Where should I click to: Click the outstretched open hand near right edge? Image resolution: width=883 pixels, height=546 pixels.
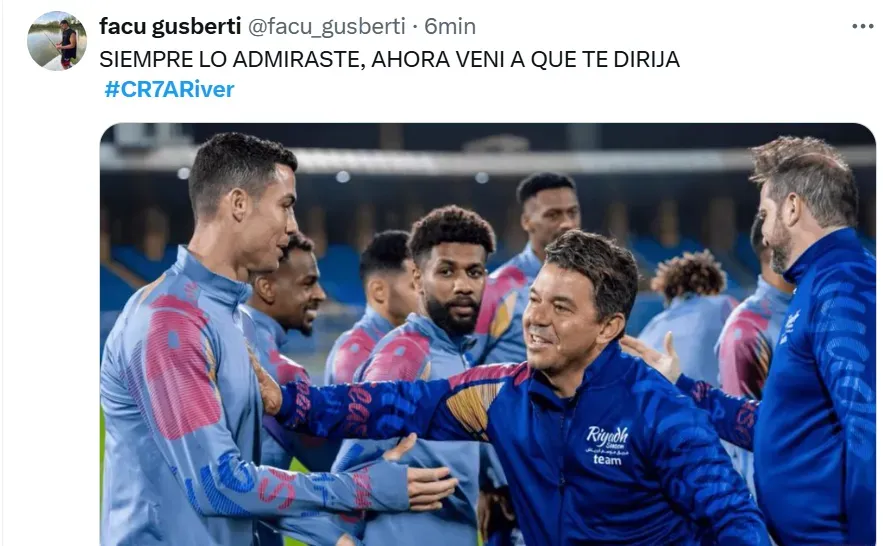point(653,357)
